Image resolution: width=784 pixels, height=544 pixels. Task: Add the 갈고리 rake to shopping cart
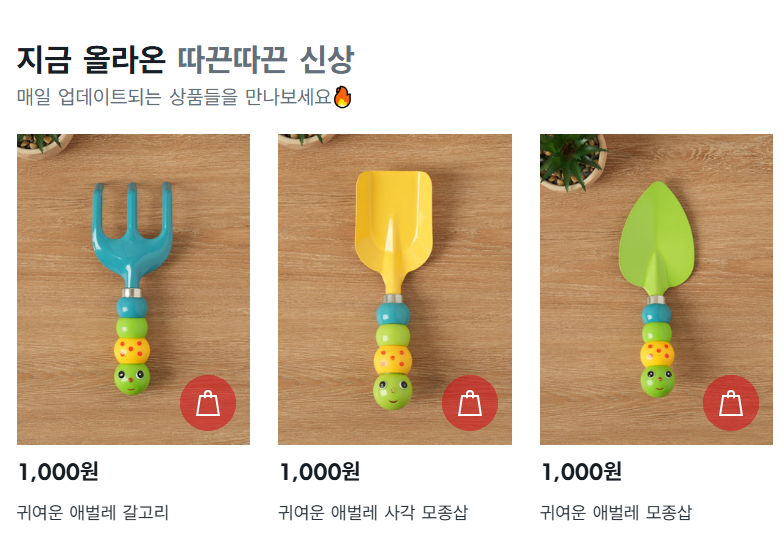[x=208, y=402]
